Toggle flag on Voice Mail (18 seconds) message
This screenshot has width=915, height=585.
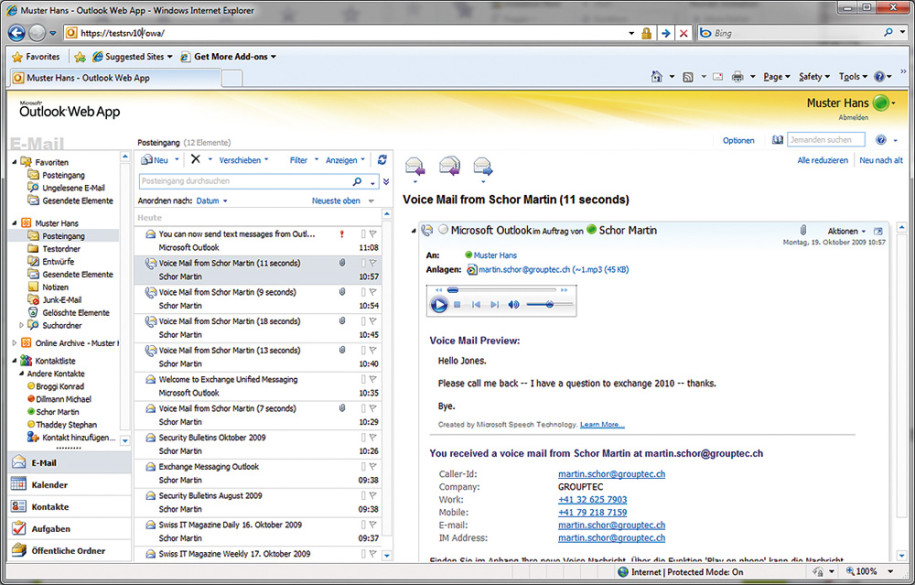coord(373,321)
